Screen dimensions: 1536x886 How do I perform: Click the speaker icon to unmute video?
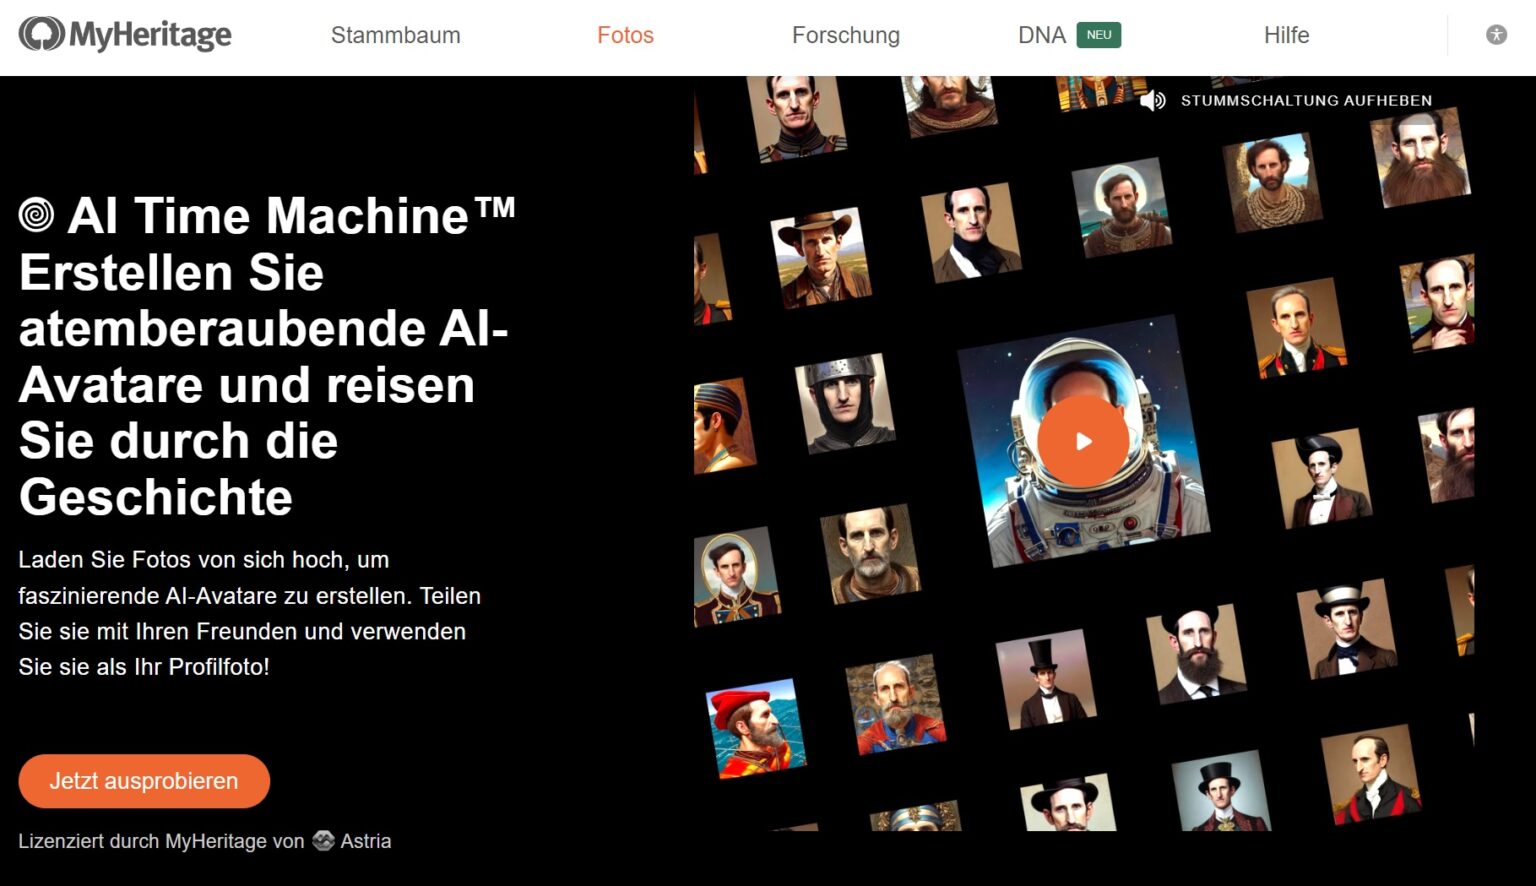click(1155, 100)
